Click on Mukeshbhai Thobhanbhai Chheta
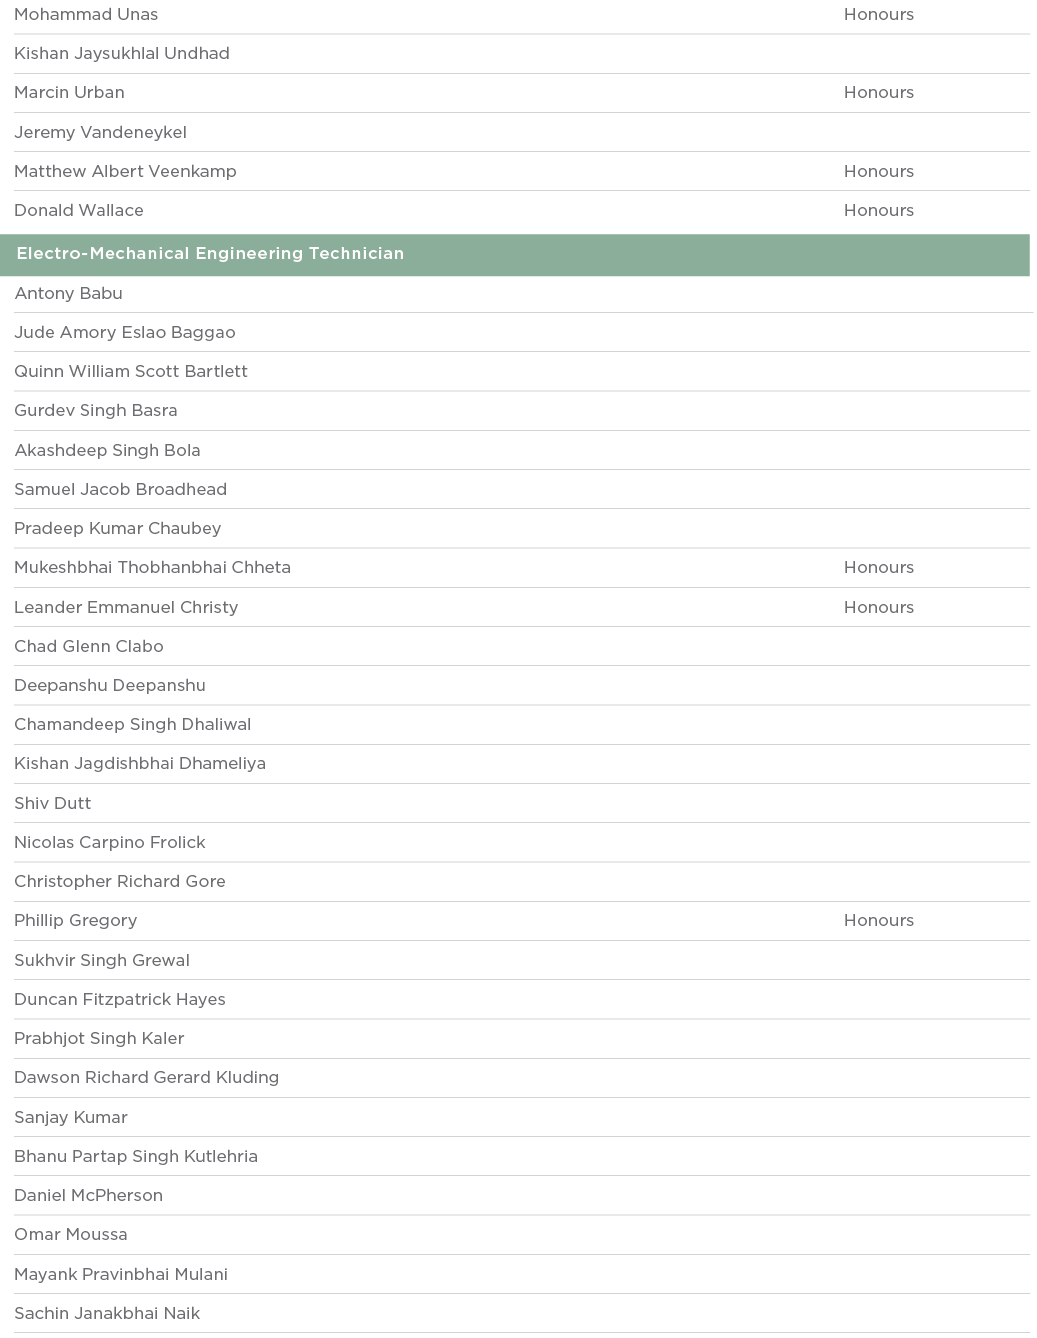 click(x=152, y=568)
